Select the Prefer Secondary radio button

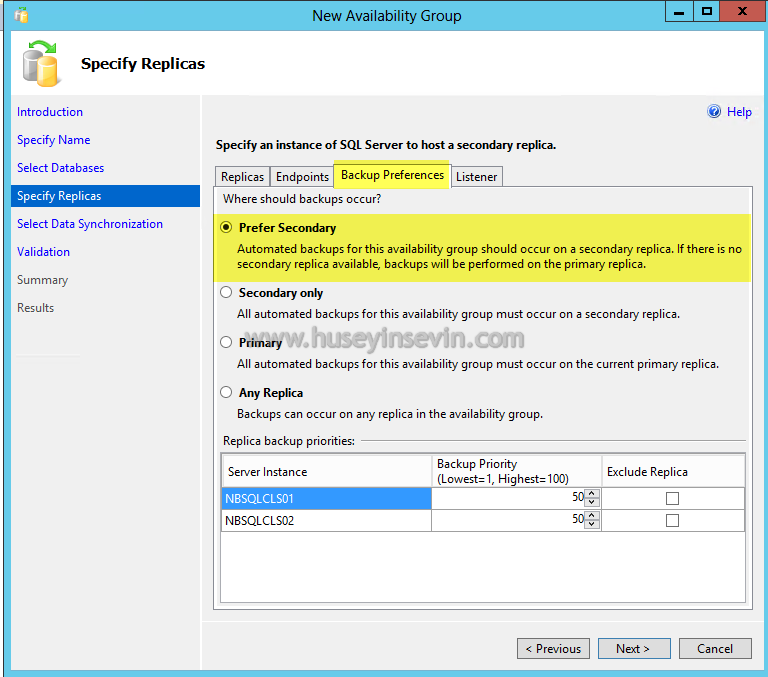pos(226,227)
